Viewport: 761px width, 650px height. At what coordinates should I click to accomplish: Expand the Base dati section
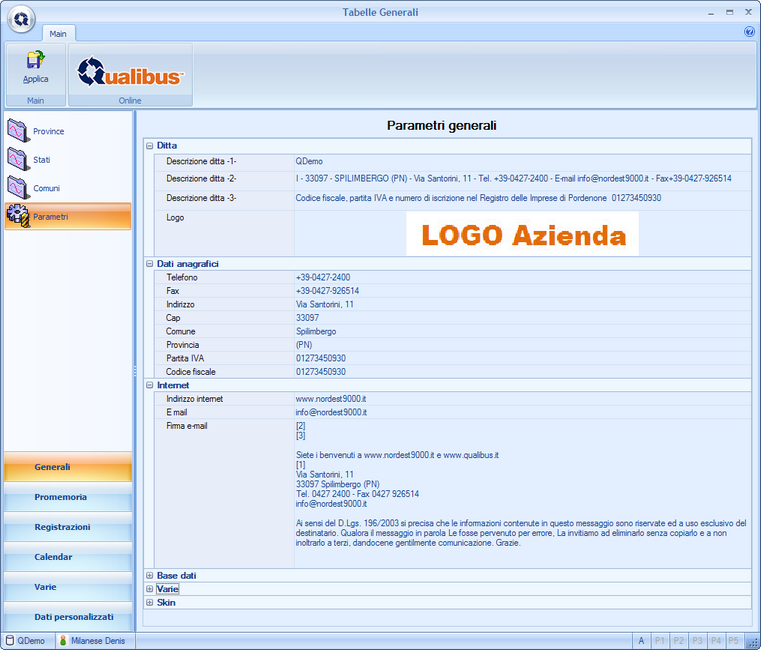(x=150, y=576)
